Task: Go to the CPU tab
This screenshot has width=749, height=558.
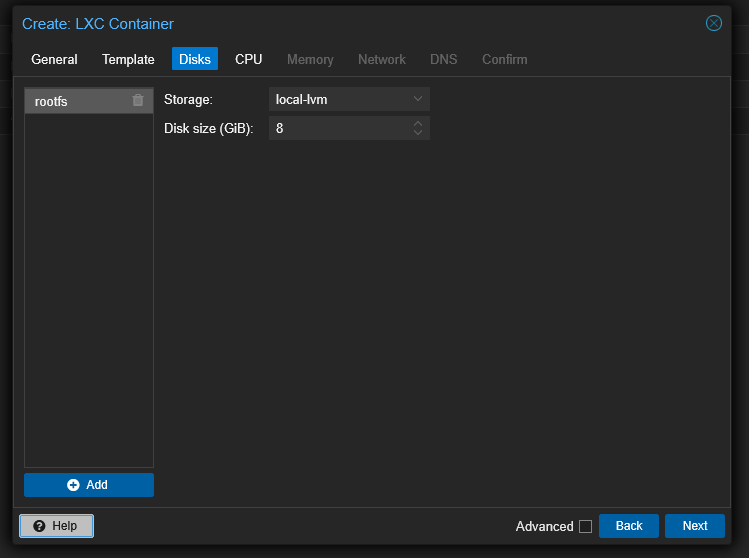Action: [x=248, y=59]
